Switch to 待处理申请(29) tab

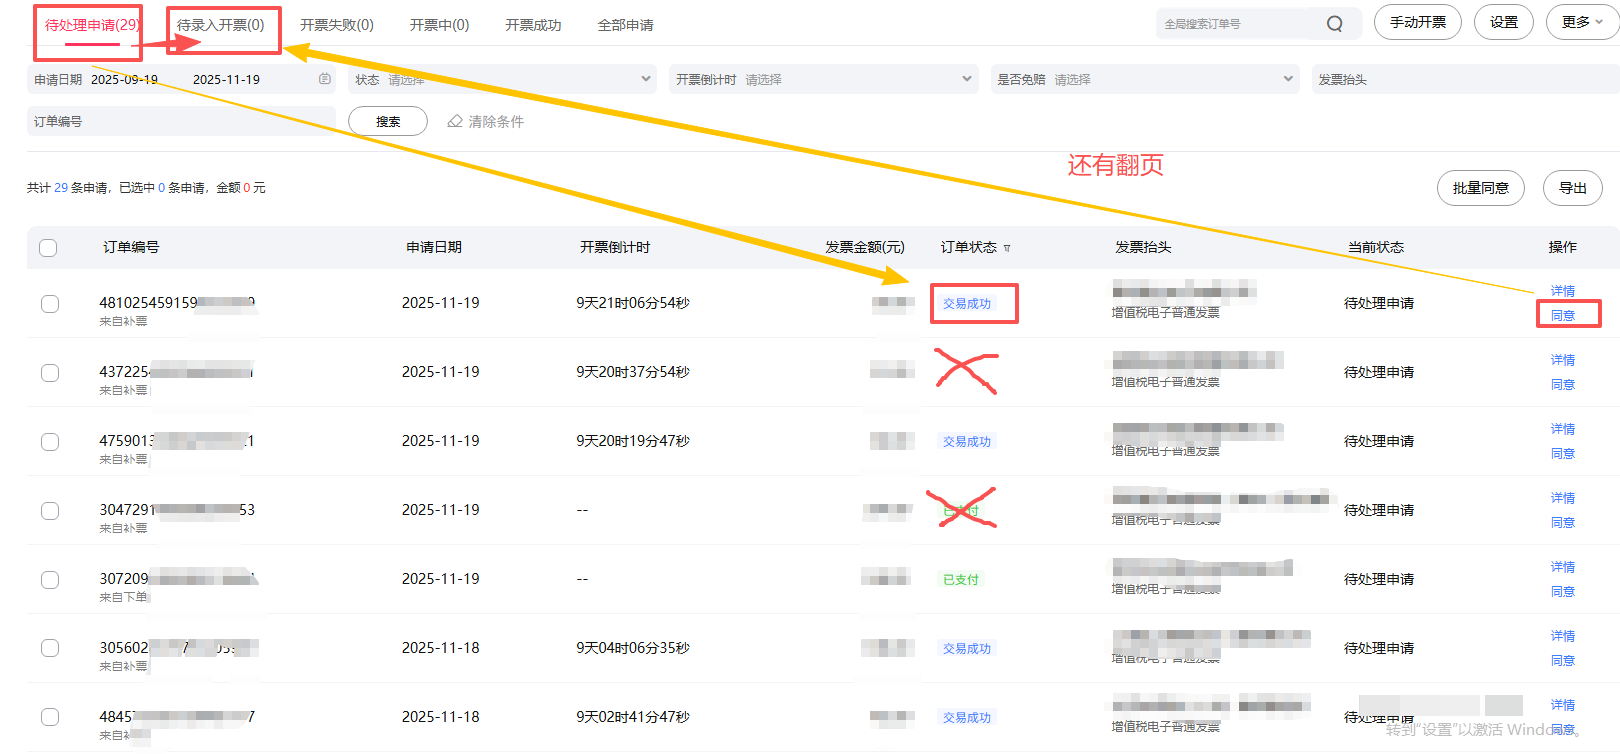[92, 25]
